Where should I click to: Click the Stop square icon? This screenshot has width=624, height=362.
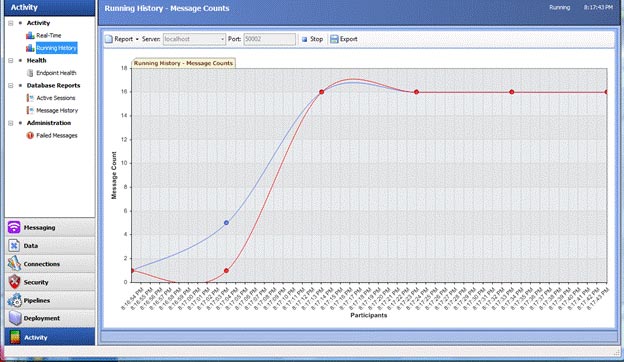[x=304, y=39]
